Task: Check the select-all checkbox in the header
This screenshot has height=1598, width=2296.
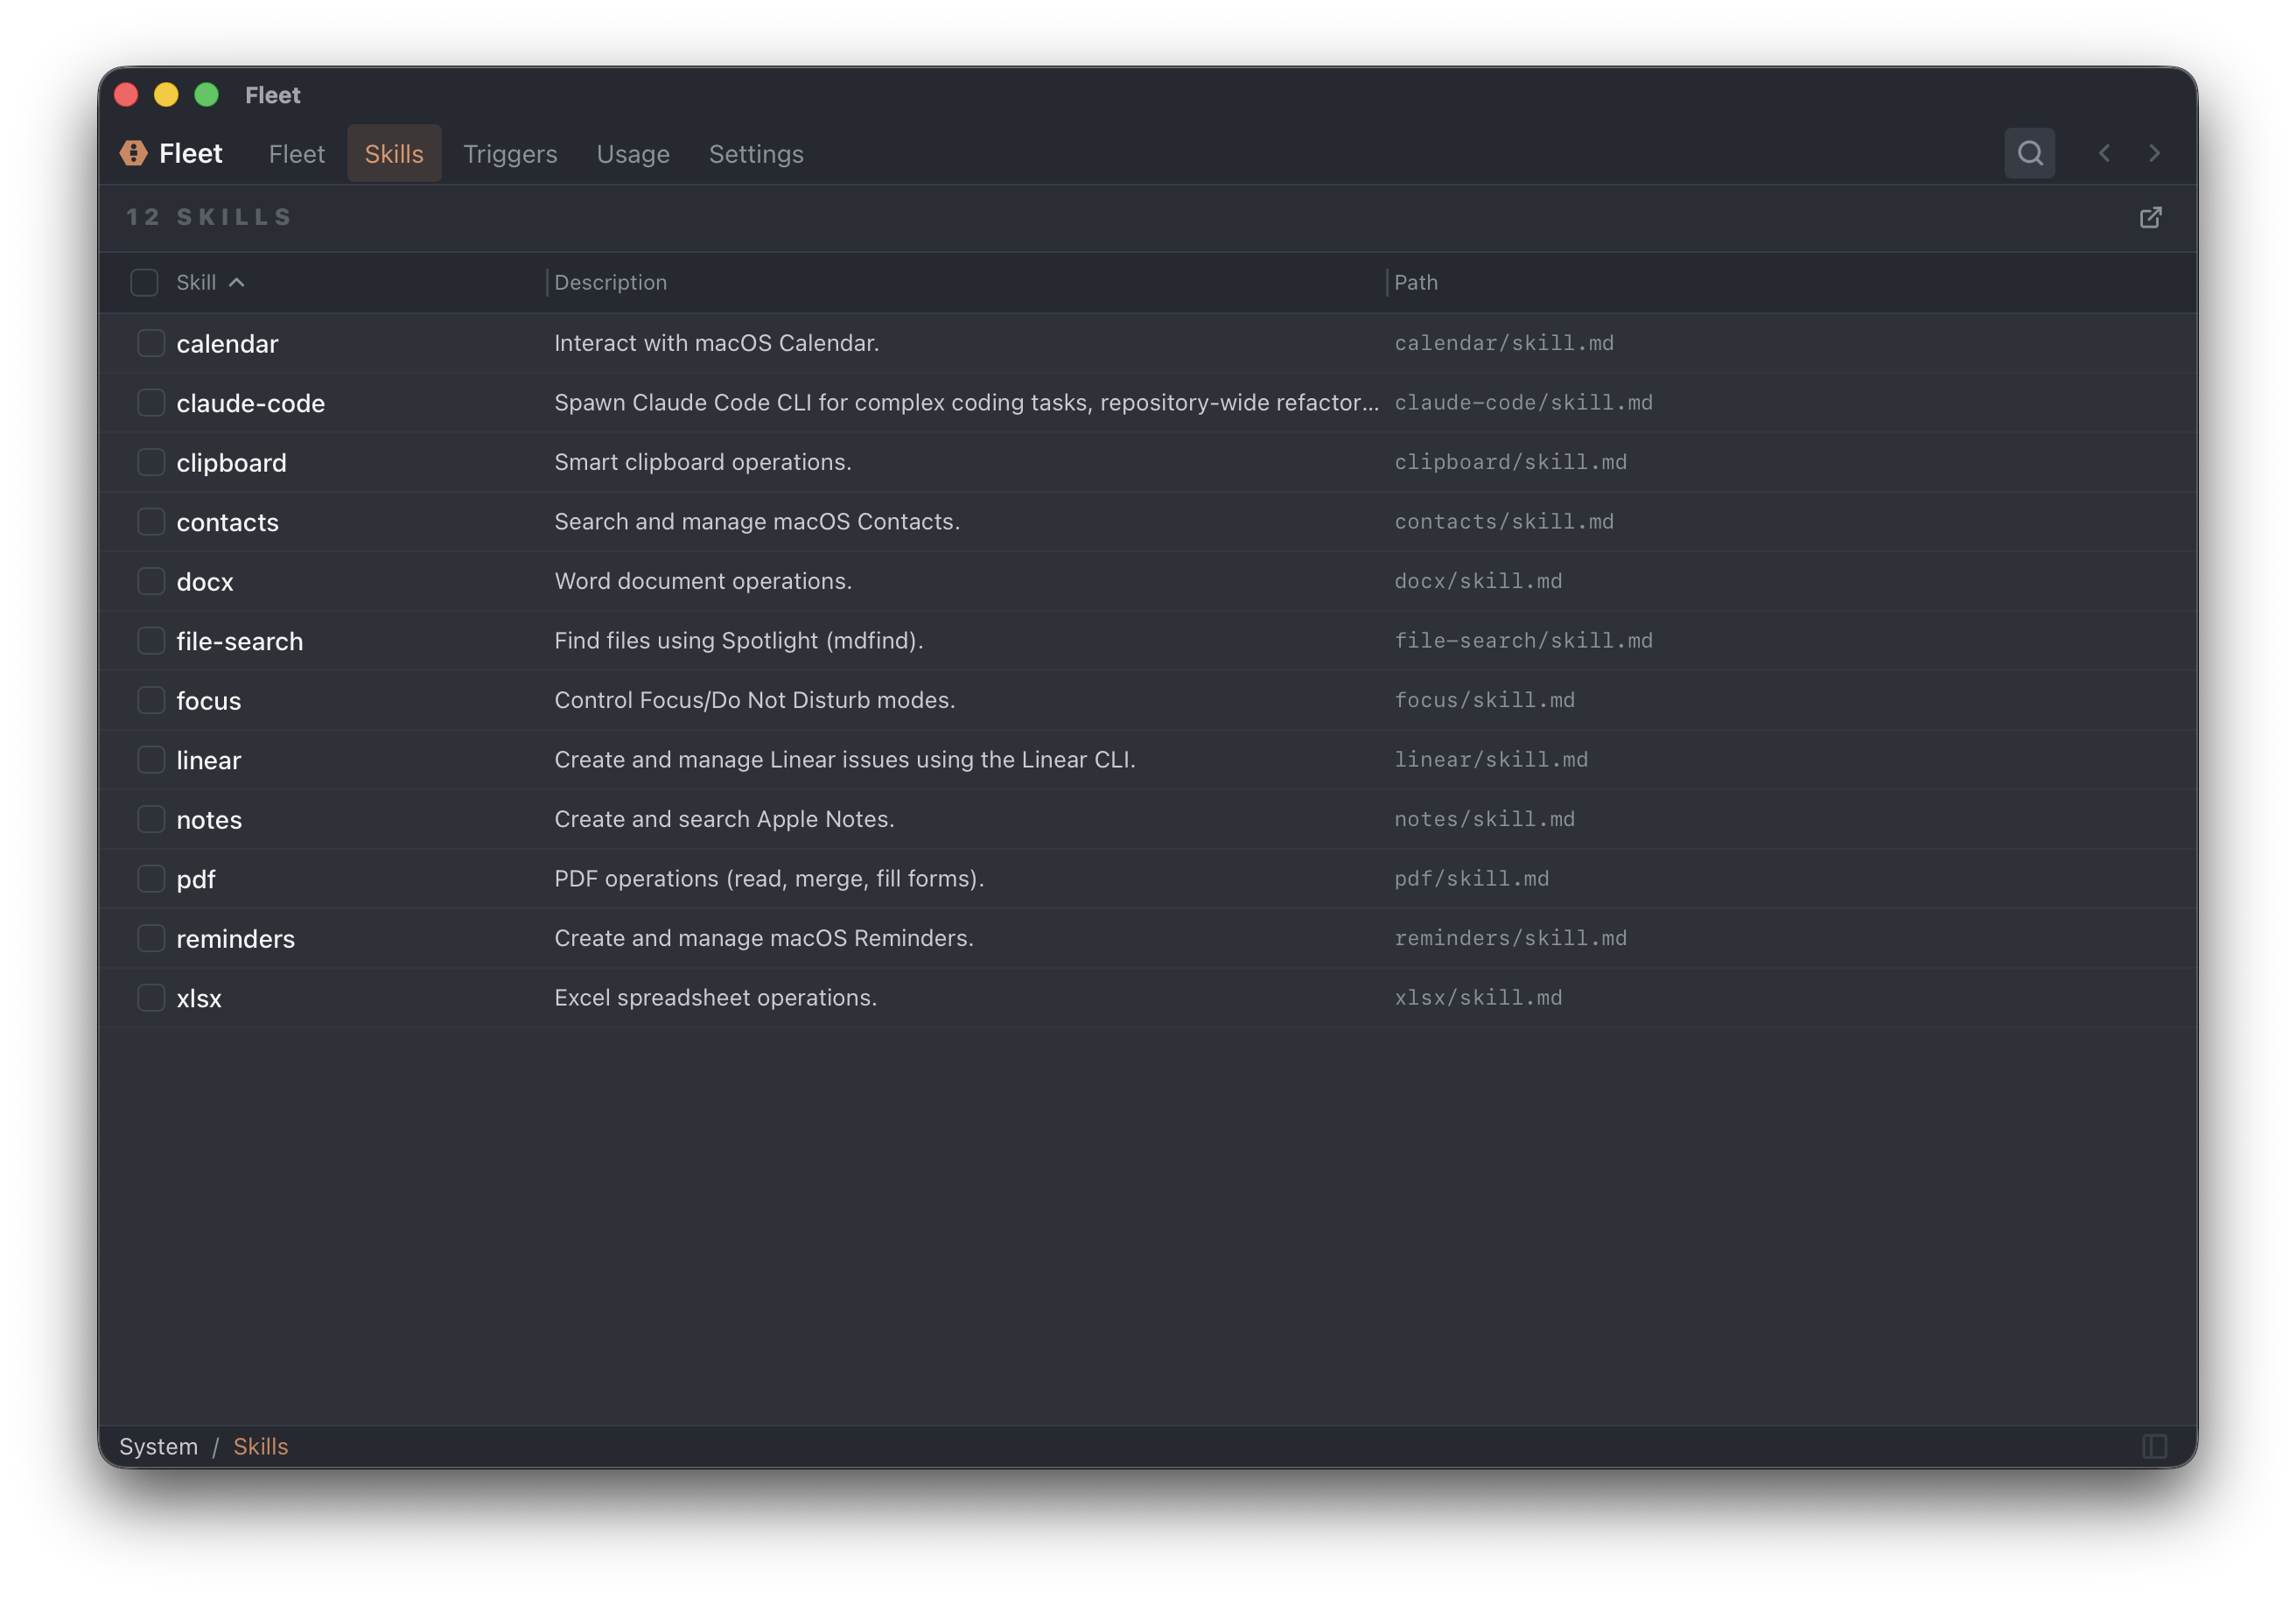Action: pyautogui.click(x=144, y=282)
